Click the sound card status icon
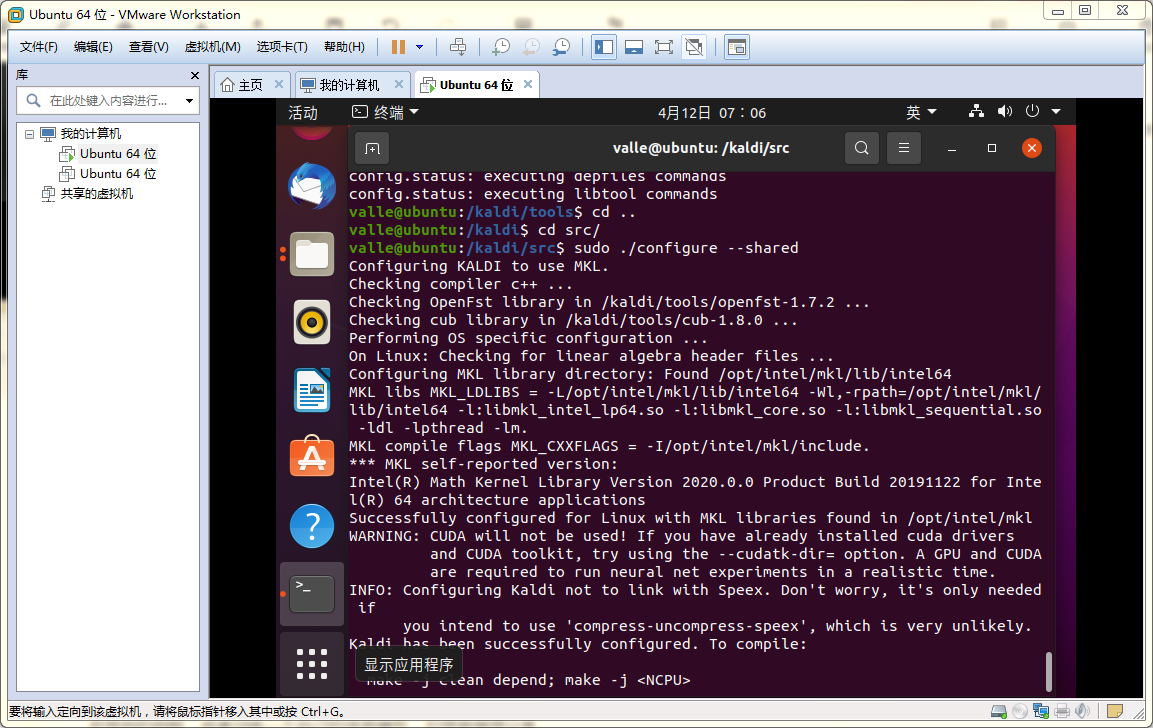Image resolution: width=1153 pixels, height=728 pixels. (x=1082, y=711)
